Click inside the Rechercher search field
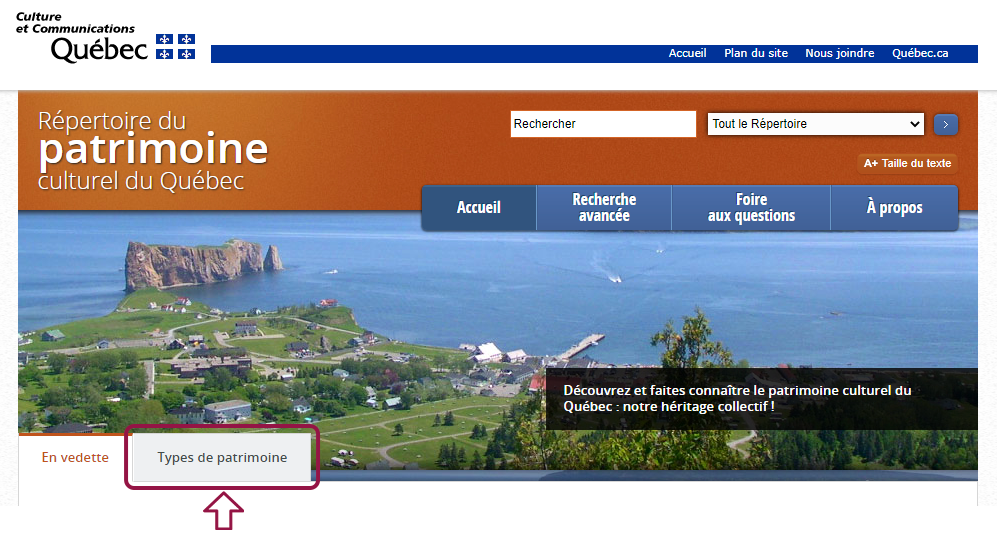Screen dimensions: 997x540 point(602,124)
